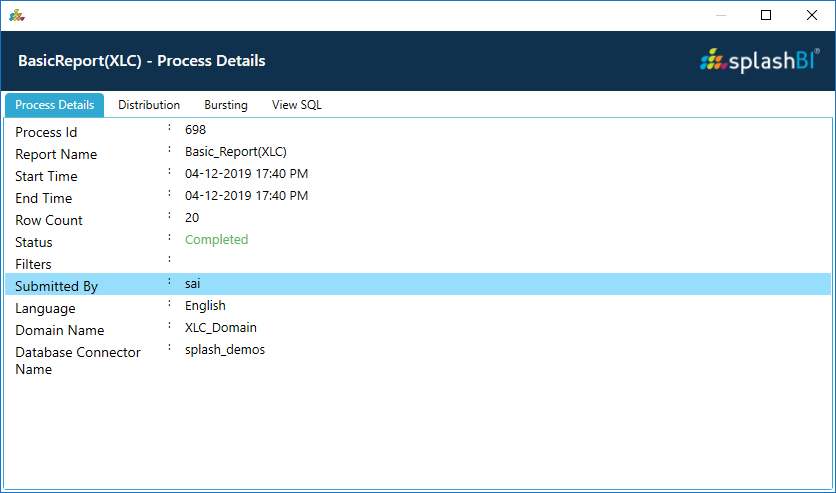Click the app icon in the title bar
The image size is (836, 493).
[17, 15]
